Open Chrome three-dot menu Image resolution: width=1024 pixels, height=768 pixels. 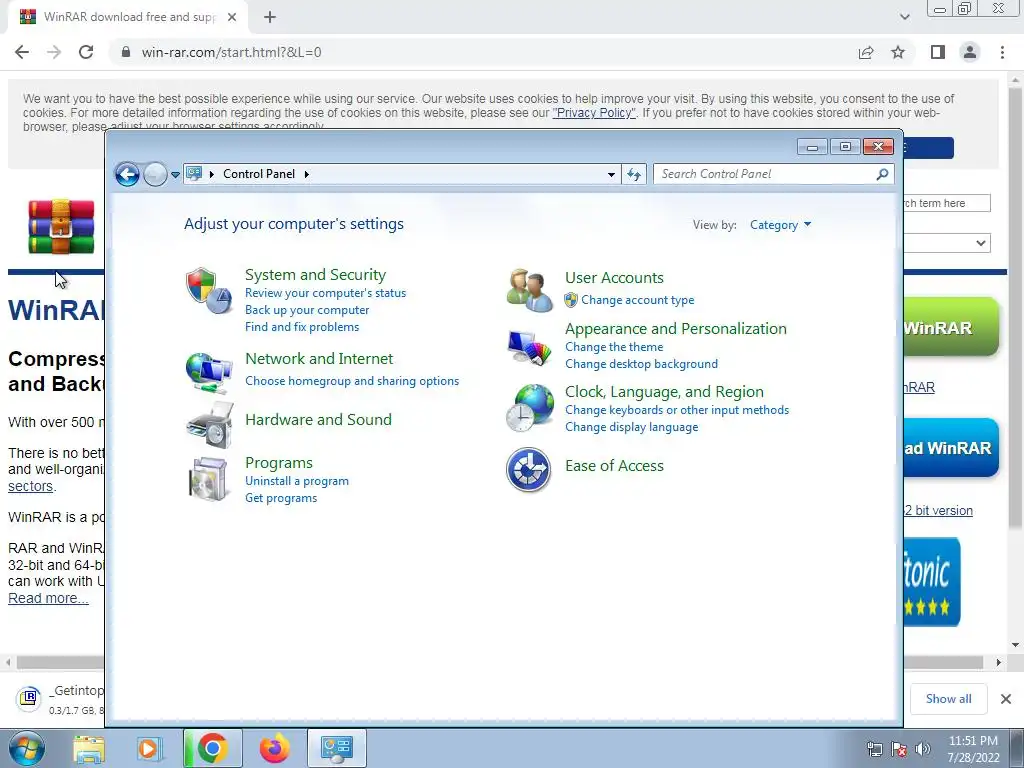[1002, 52]
